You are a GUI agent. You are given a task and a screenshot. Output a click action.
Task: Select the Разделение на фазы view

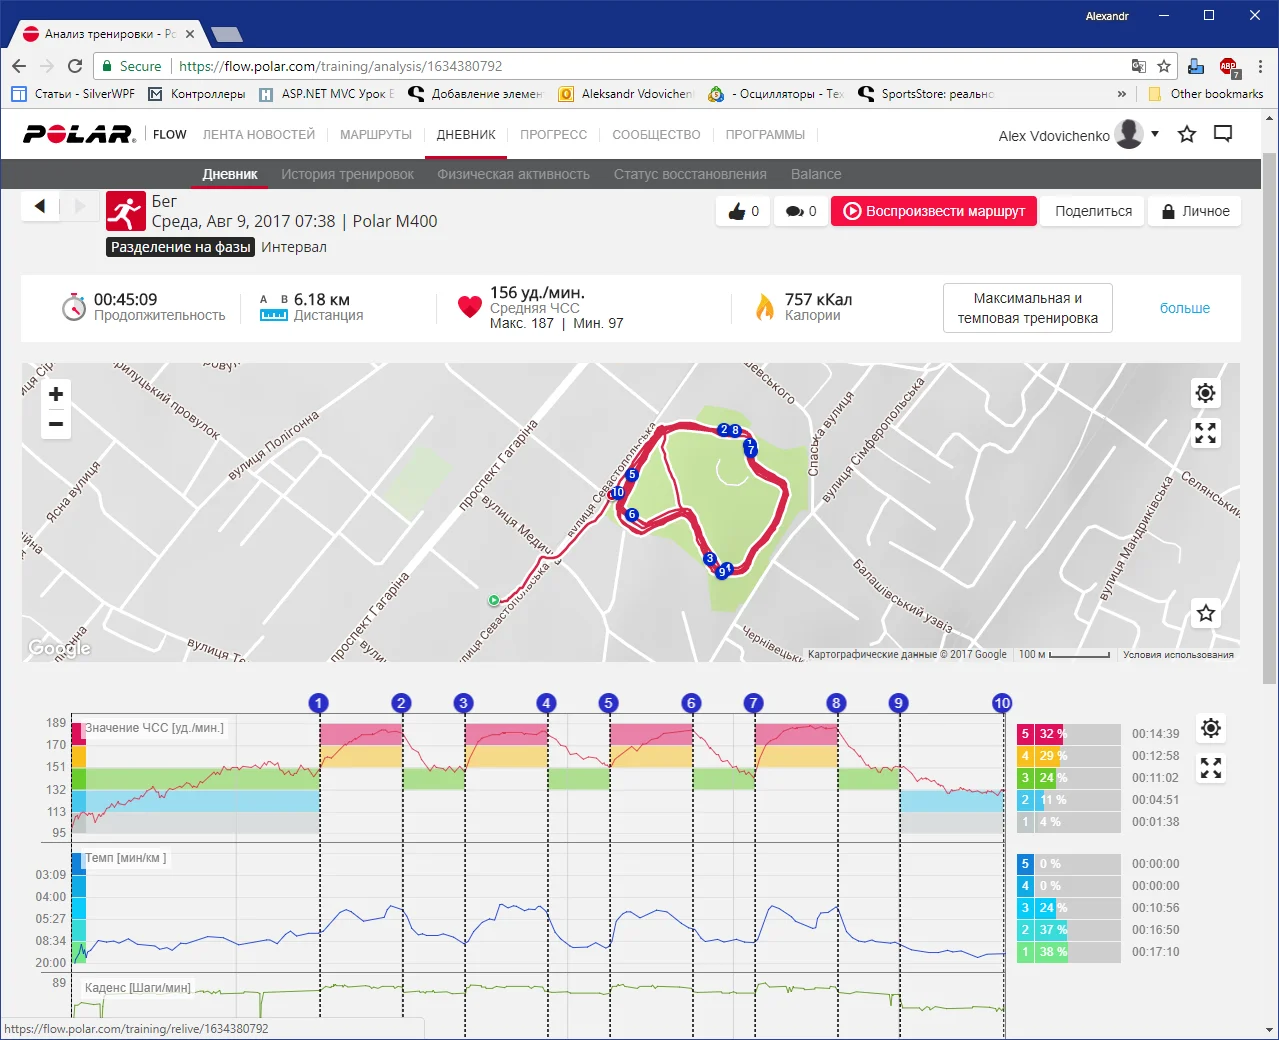[x=180, y=247]
